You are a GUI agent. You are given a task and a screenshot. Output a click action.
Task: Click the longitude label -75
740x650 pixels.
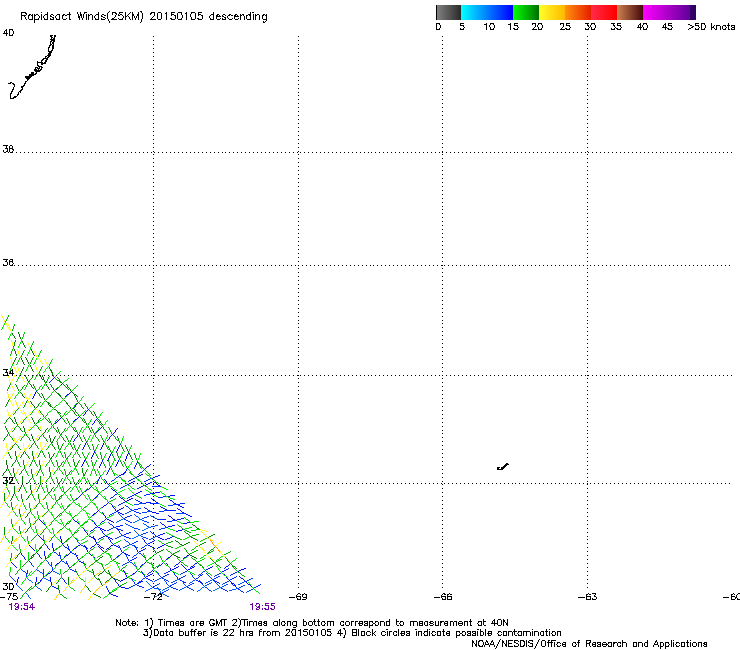click(9, 596)
